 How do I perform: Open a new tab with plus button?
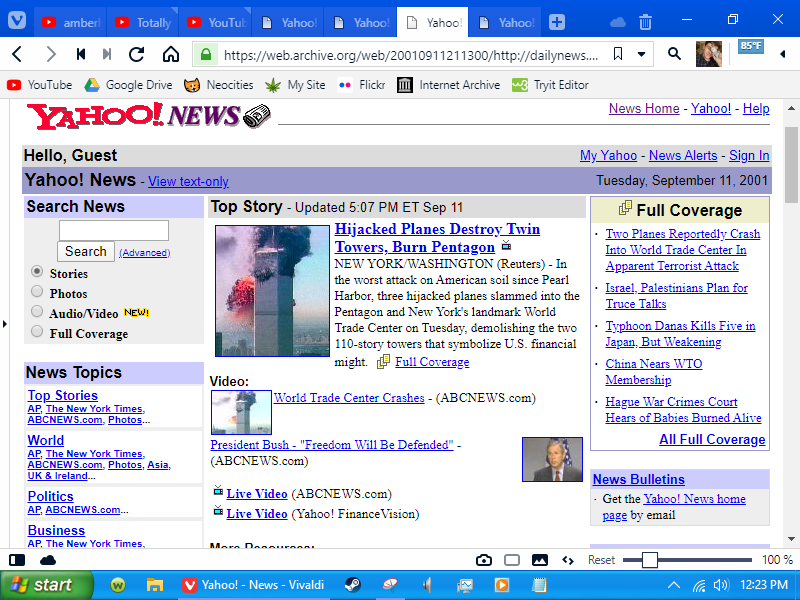tap(557, 22)
